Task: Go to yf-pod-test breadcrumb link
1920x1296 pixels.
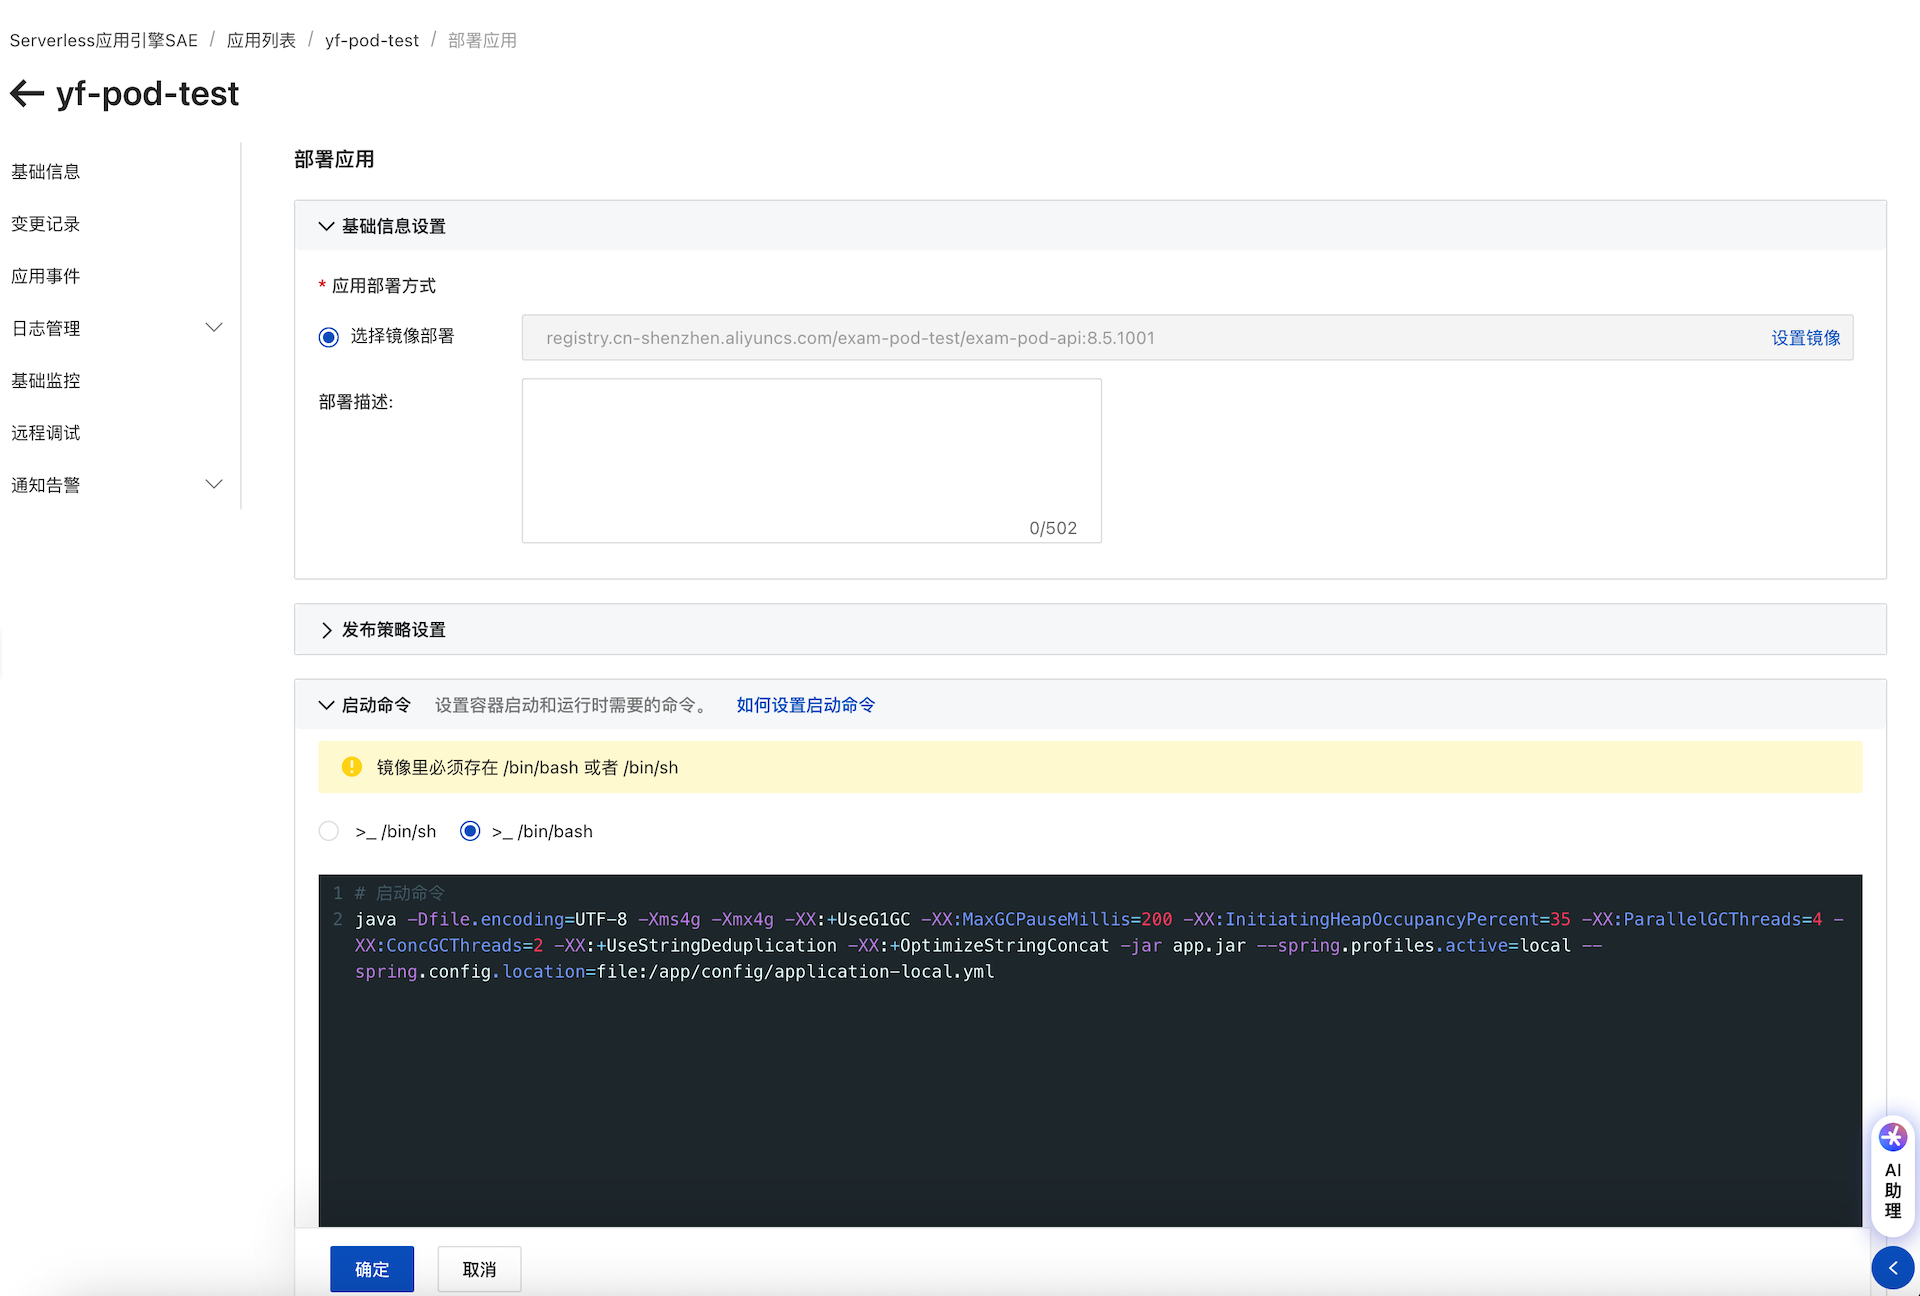Action: pos(372,40)
